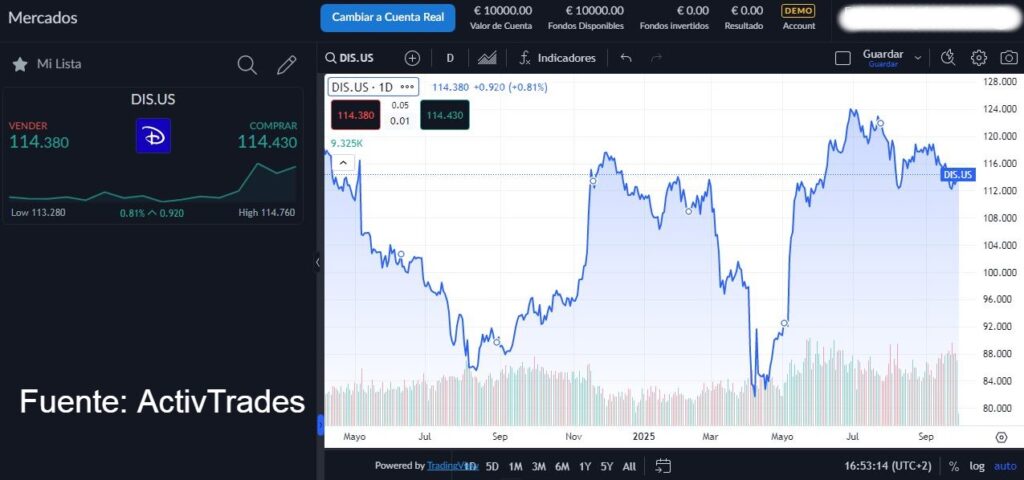The height and width of the screenshot is (480, 1024).
Task: Click Cambiar a Cuenta Real button
Action: (387, 17)
